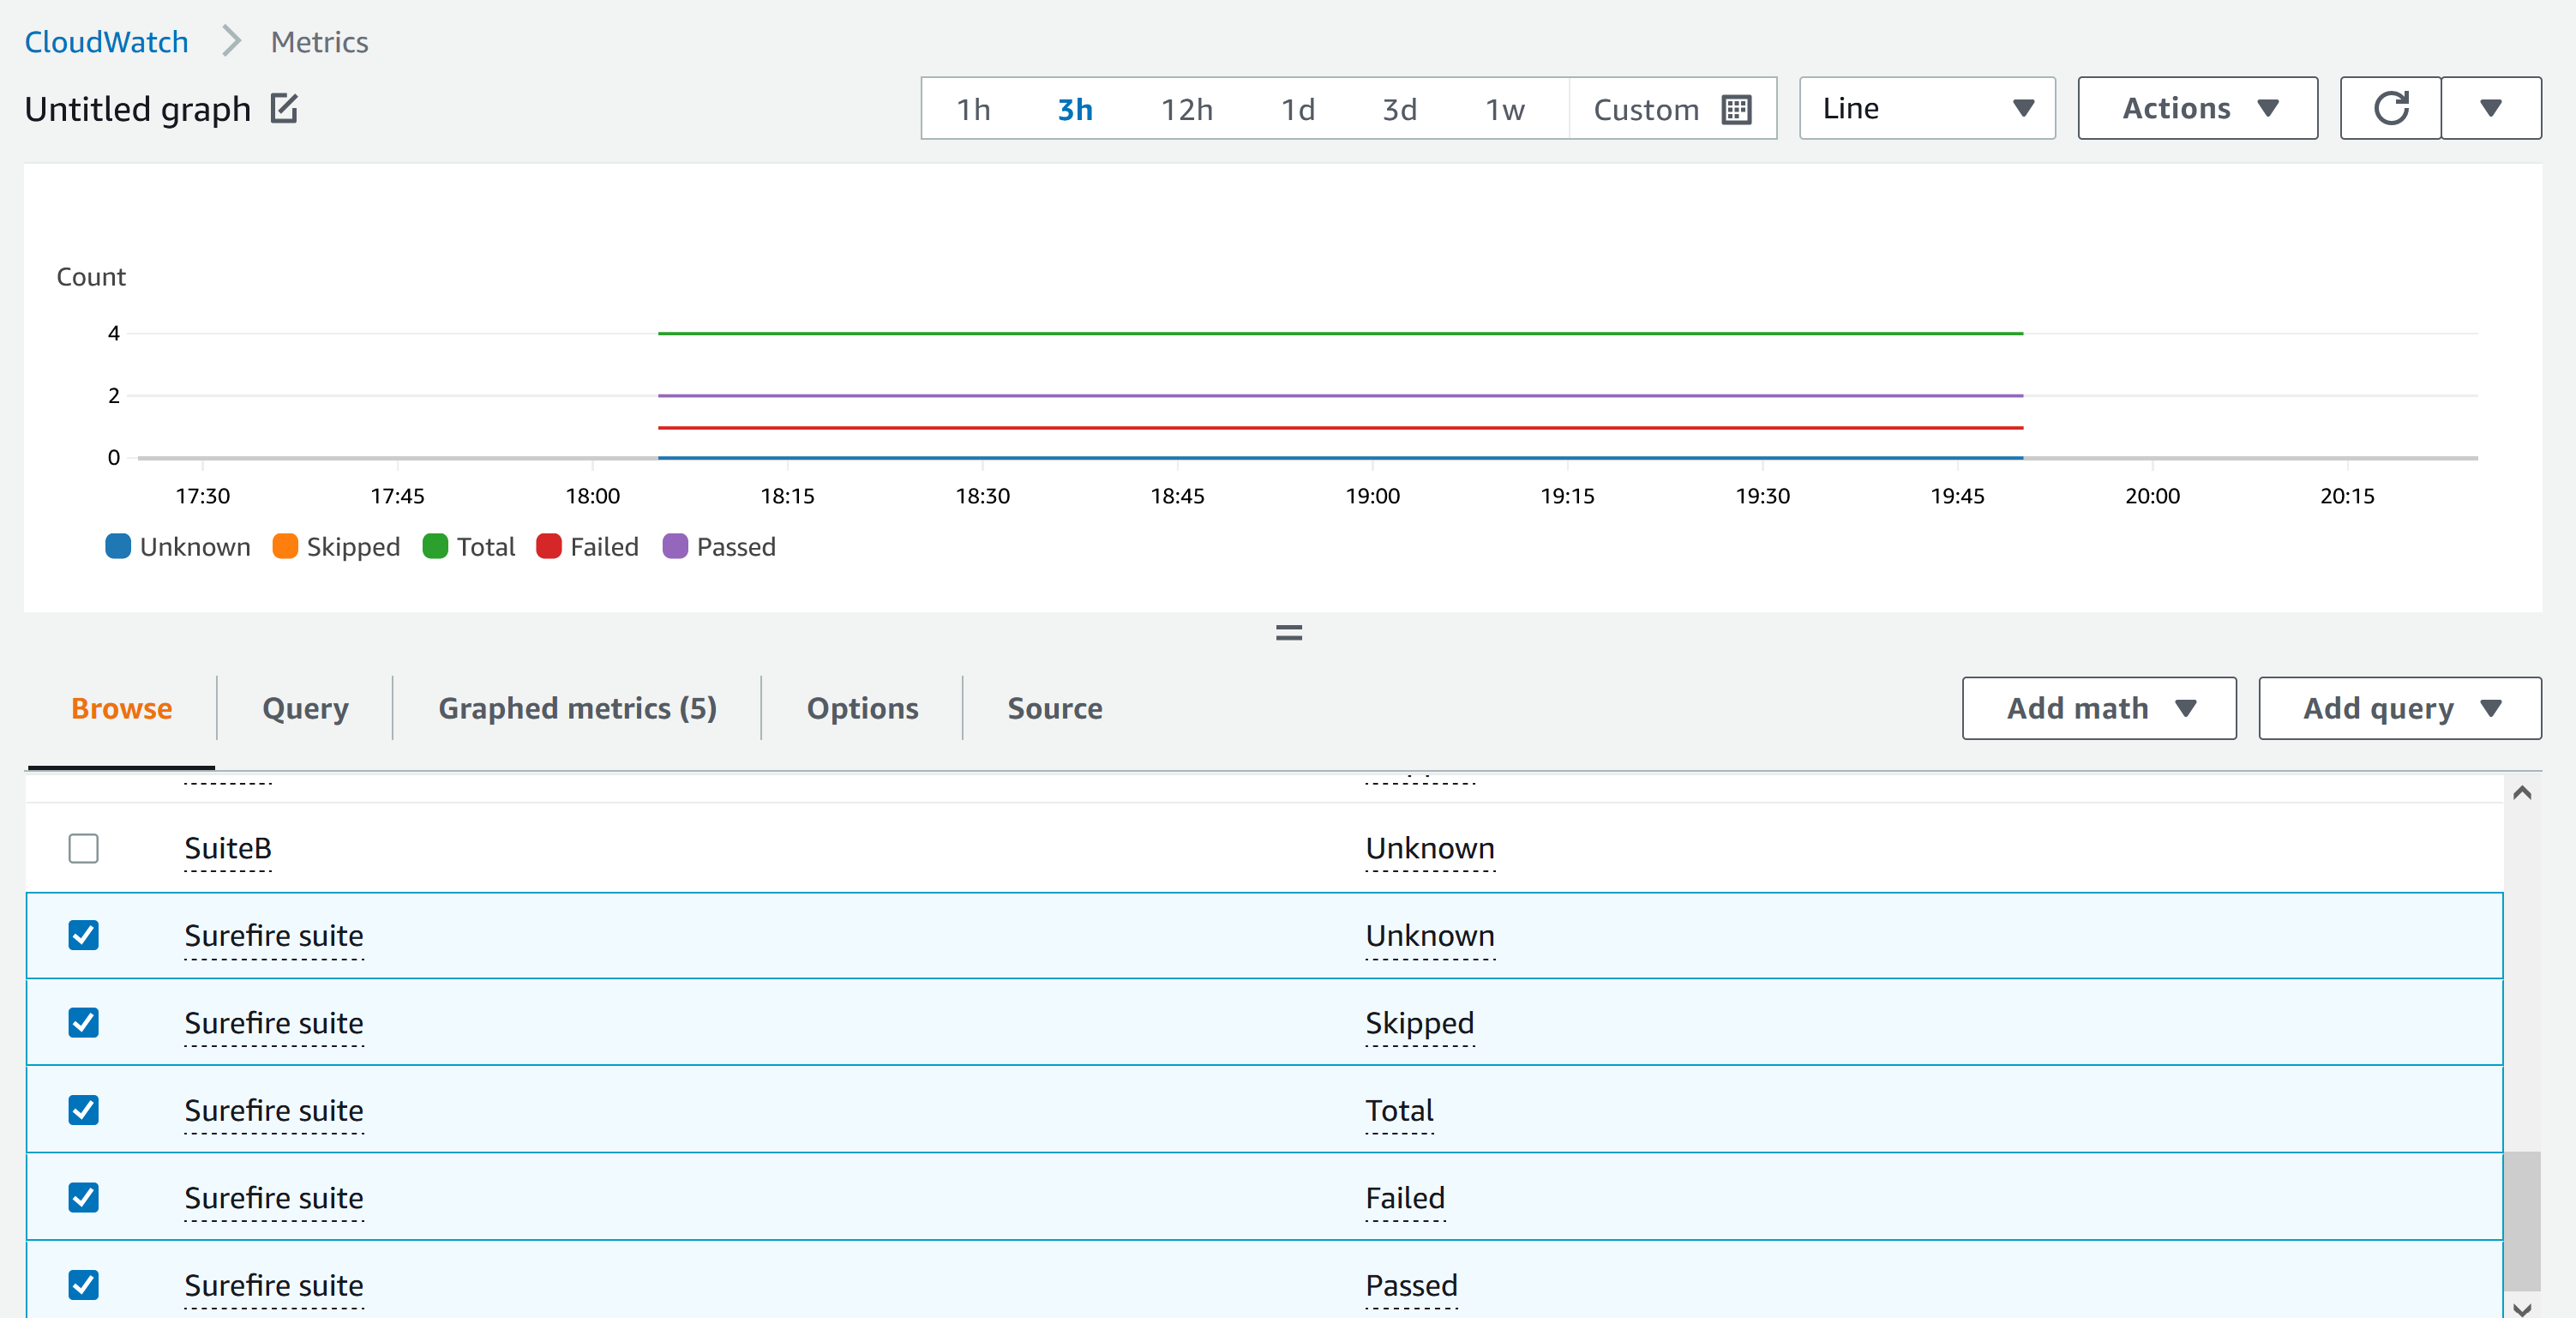This screenshot has width=2576, height=1318.
Task: Open the Line chart type dropdown
Action: [1926, 108]
